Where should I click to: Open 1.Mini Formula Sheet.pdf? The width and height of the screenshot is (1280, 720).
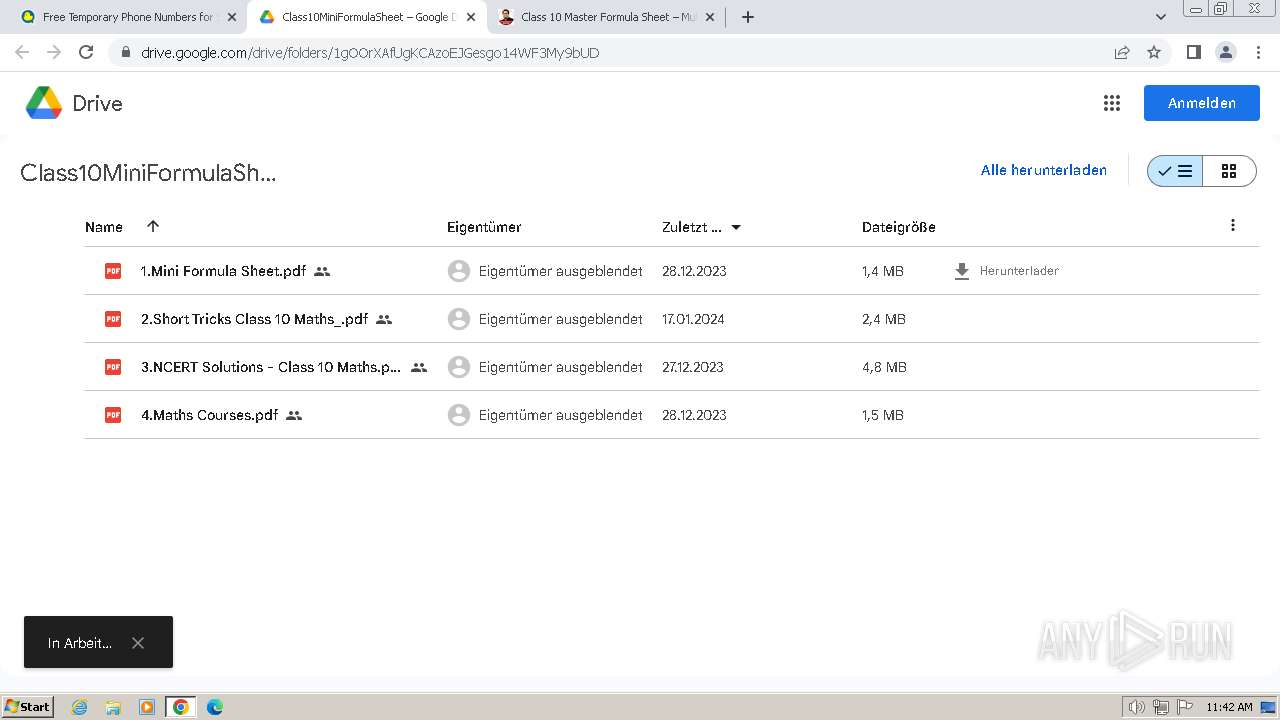[x=223, y=271]
